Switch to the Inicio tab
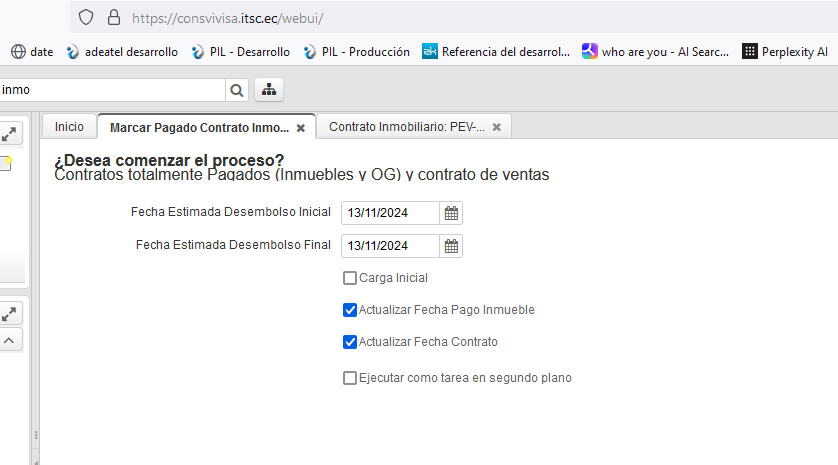 pyautogui.click(x=69, y=127)
